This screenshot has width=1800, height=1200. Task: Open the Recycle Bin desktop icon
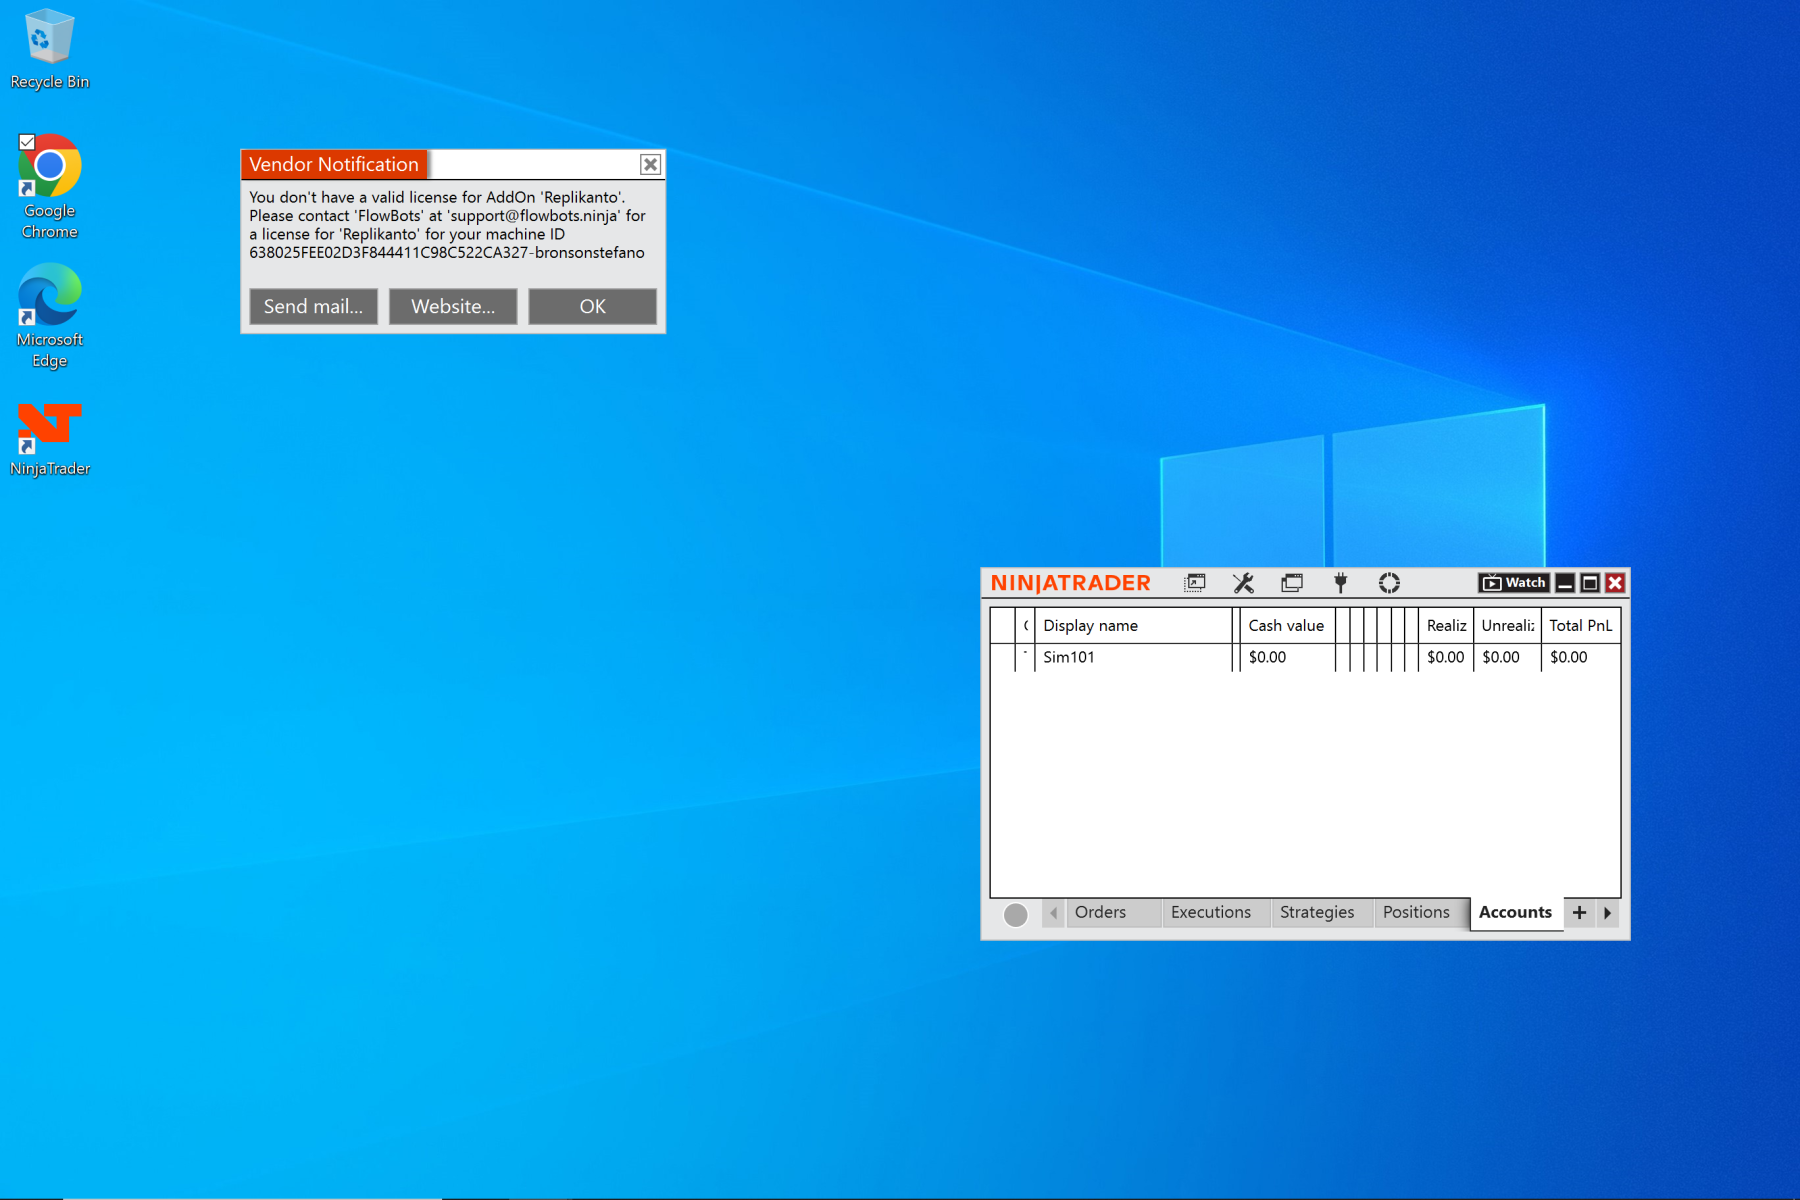point(49,50)
